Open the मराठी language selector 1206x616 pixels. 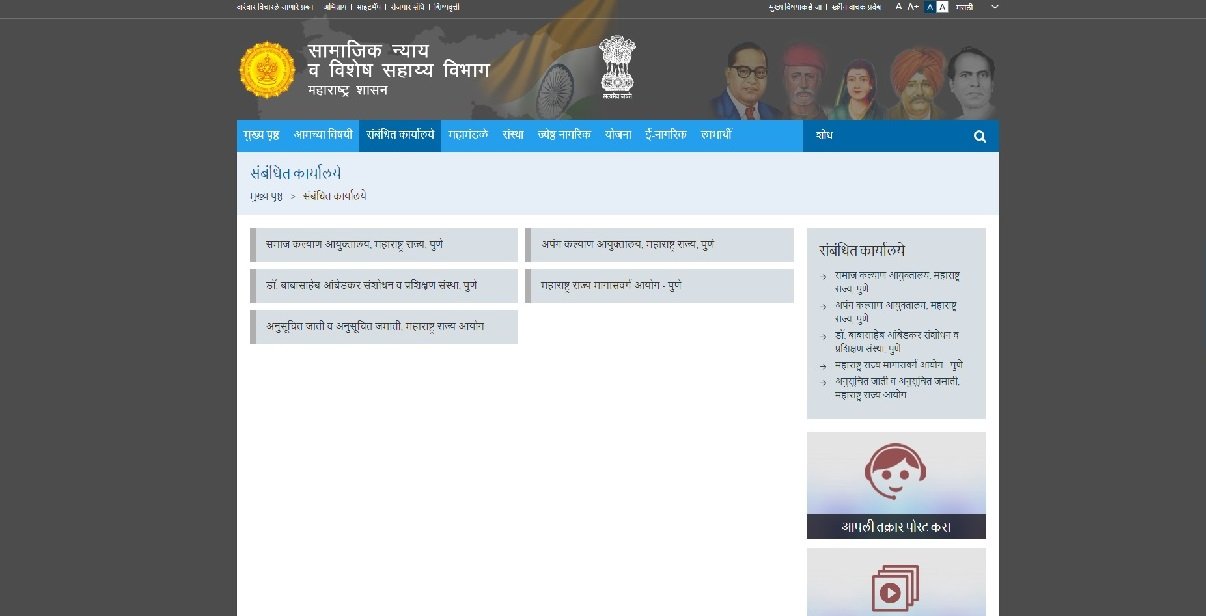pyautogui.click(x=964, y=6)
